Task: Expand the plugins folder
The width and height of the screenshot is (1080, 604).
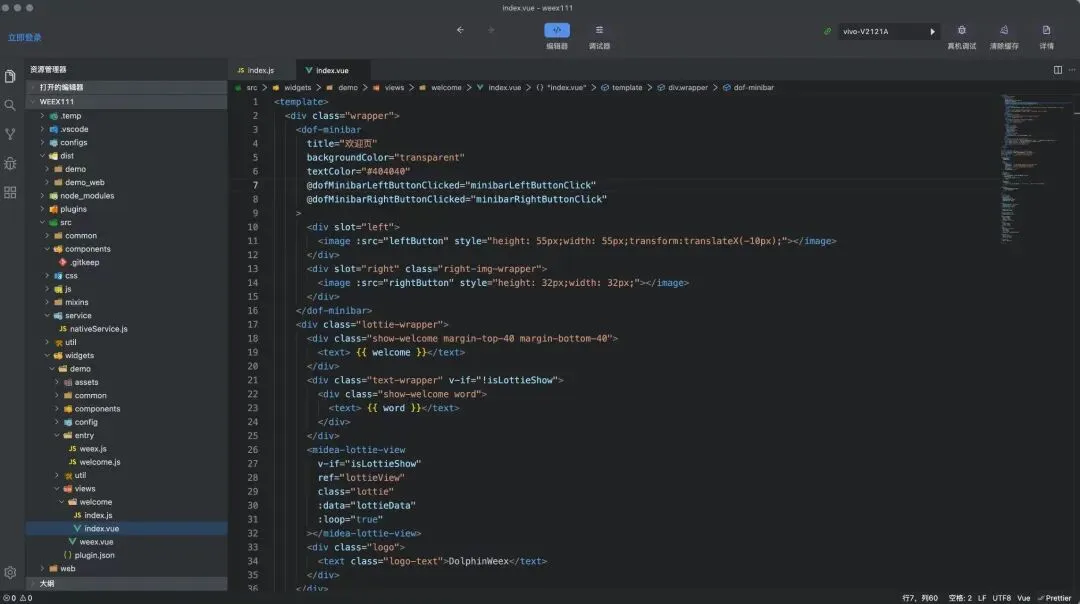Action: click(127, 209)
